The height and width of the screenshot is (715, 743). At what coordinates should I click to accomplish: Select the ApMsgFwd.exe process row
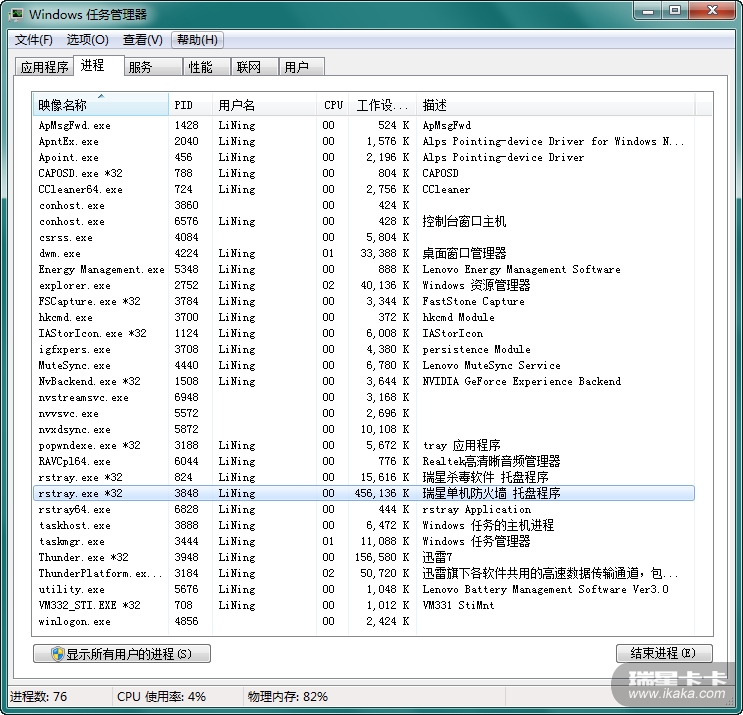pyautogui.click(x=364, y=125)
